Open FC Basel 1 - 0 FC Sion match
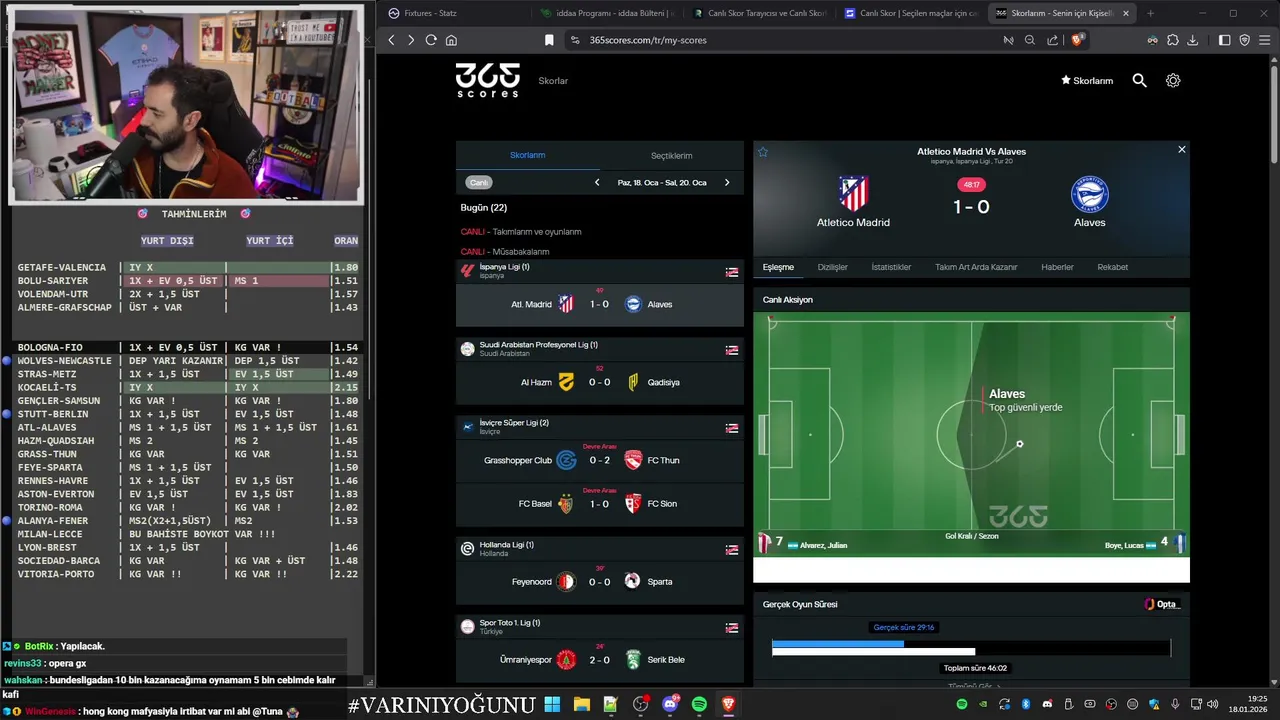This screenshot has width=1280, height=720. [600, 504]
